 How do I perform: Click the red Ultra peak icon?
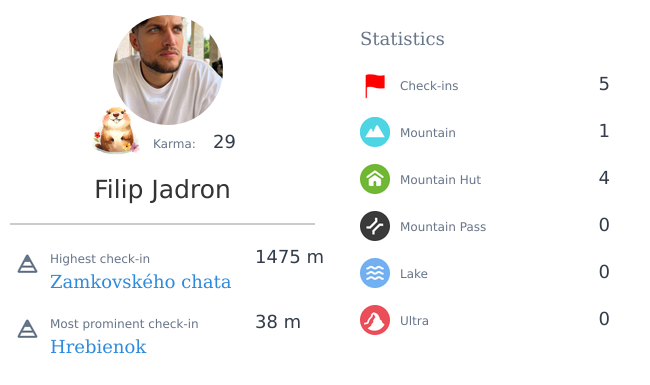(375, 320)
